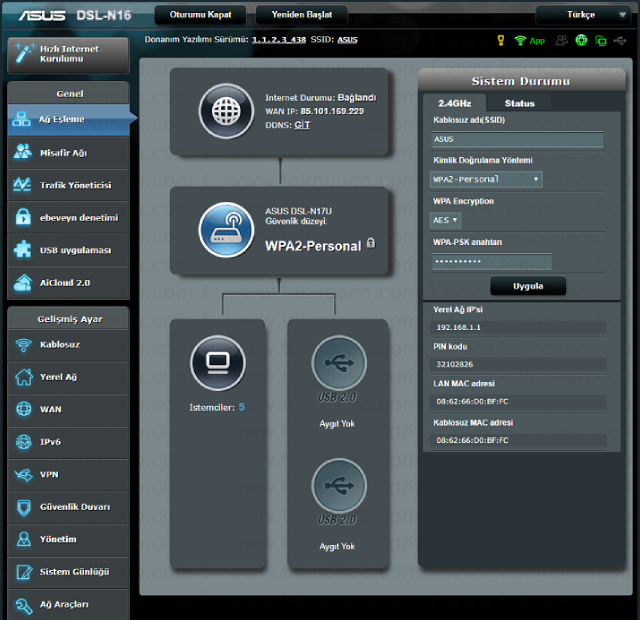Open USB uygulaması puzzle icon
This screenshot has height=620, width=640.
point(22,249)
